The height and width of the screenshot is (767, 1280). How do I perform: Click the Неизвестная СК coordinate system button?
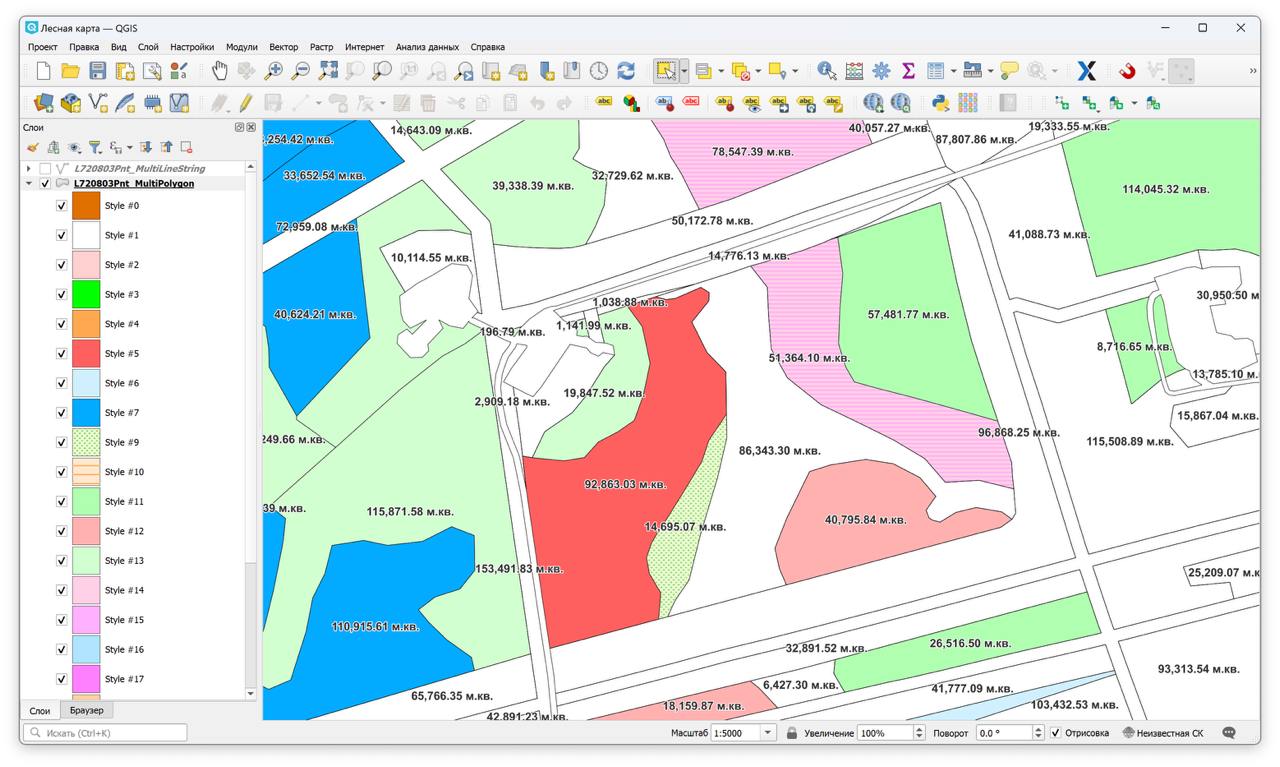[1163, 733]
